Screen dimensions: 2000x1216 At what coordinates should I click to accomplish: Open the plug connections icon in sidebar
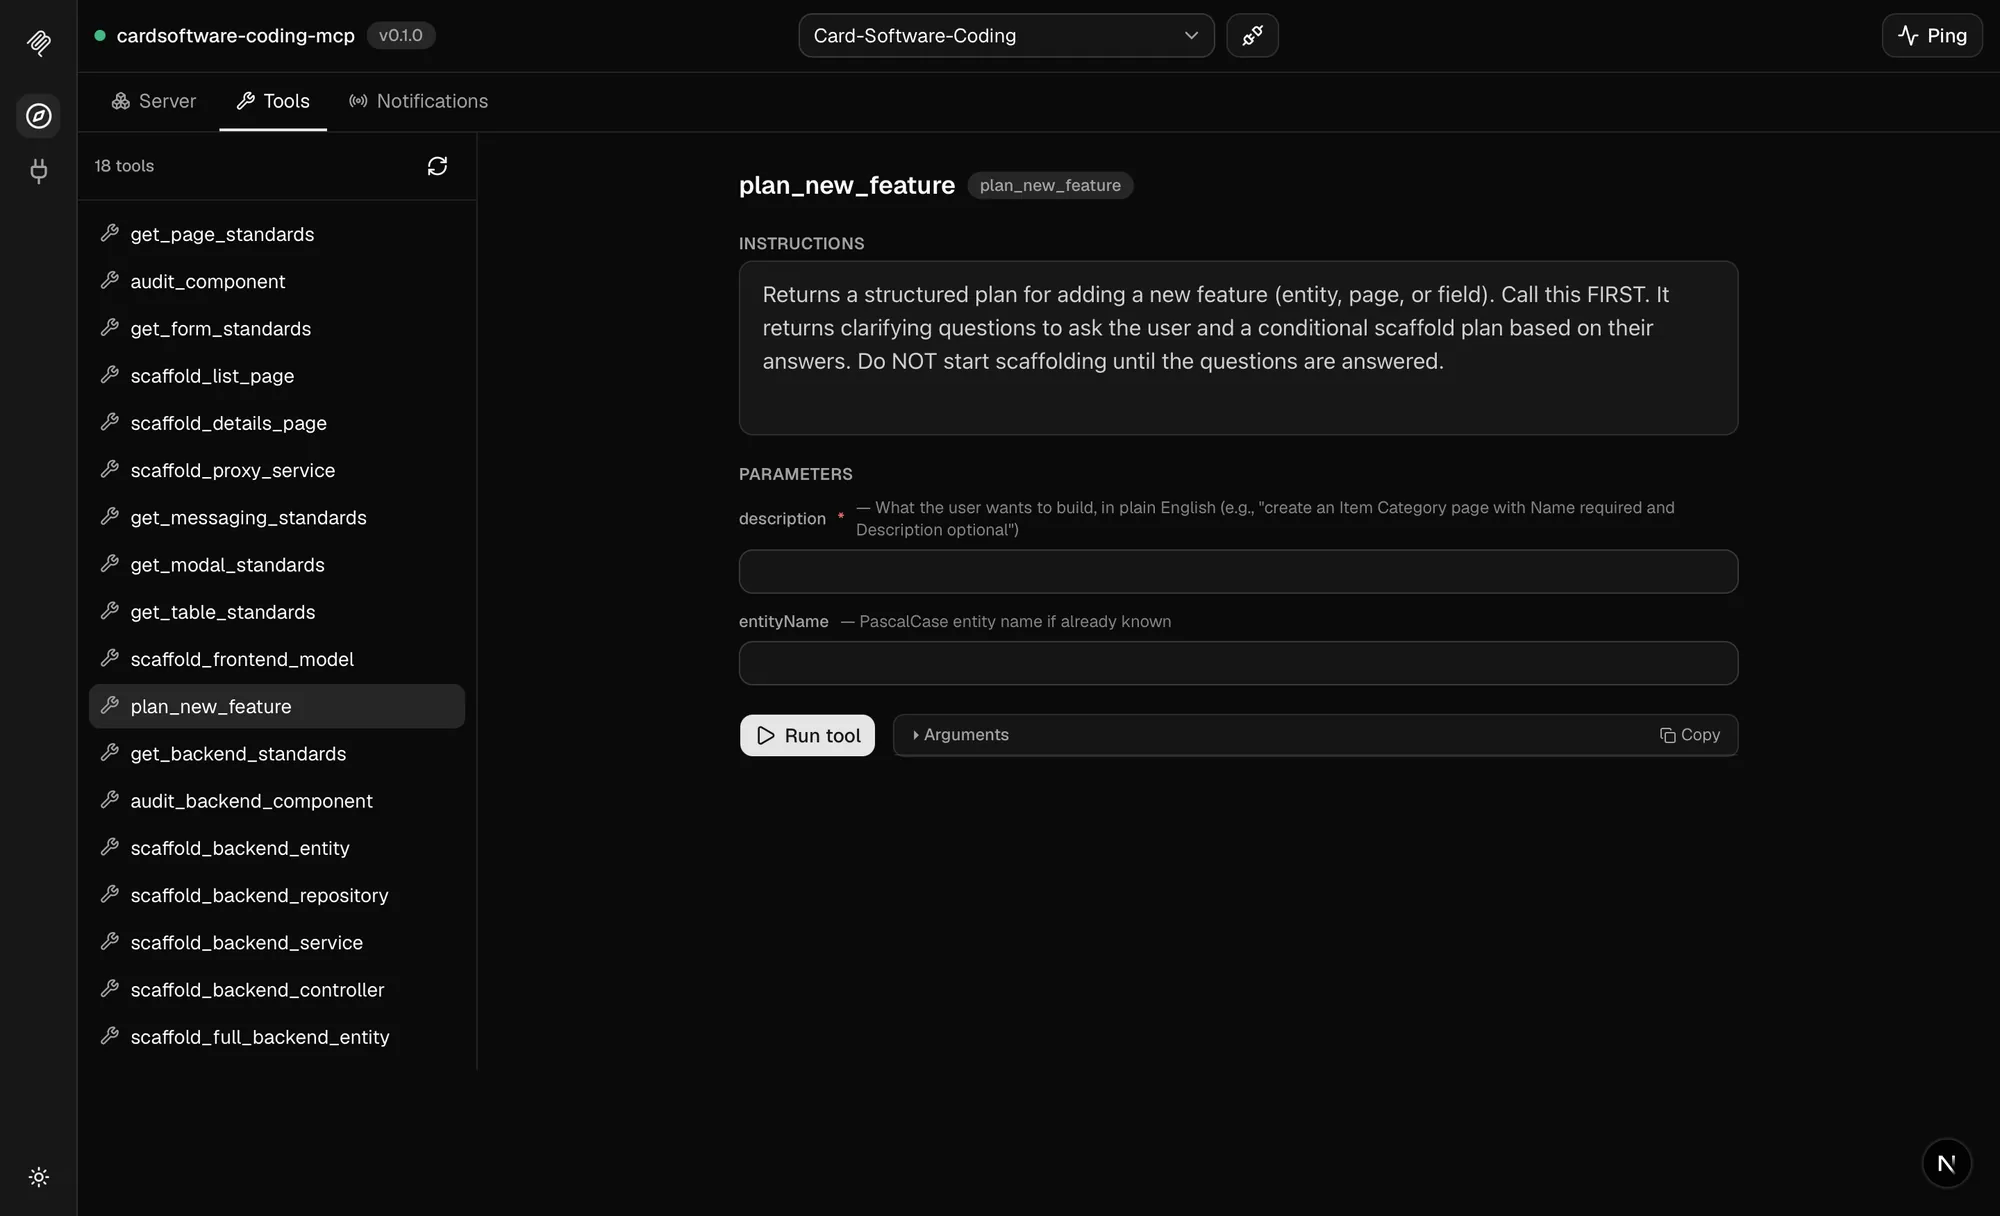click(38, 171)
